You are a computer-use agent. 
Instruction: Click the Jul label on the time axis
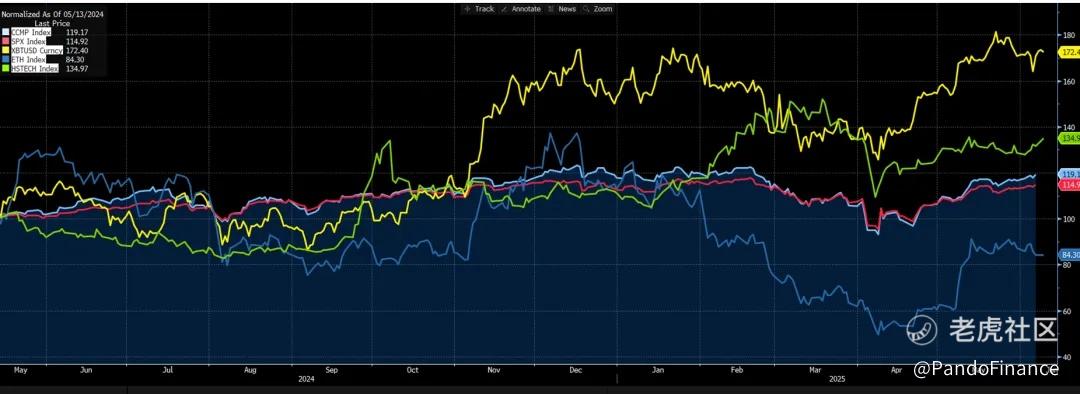pos(167,370)
